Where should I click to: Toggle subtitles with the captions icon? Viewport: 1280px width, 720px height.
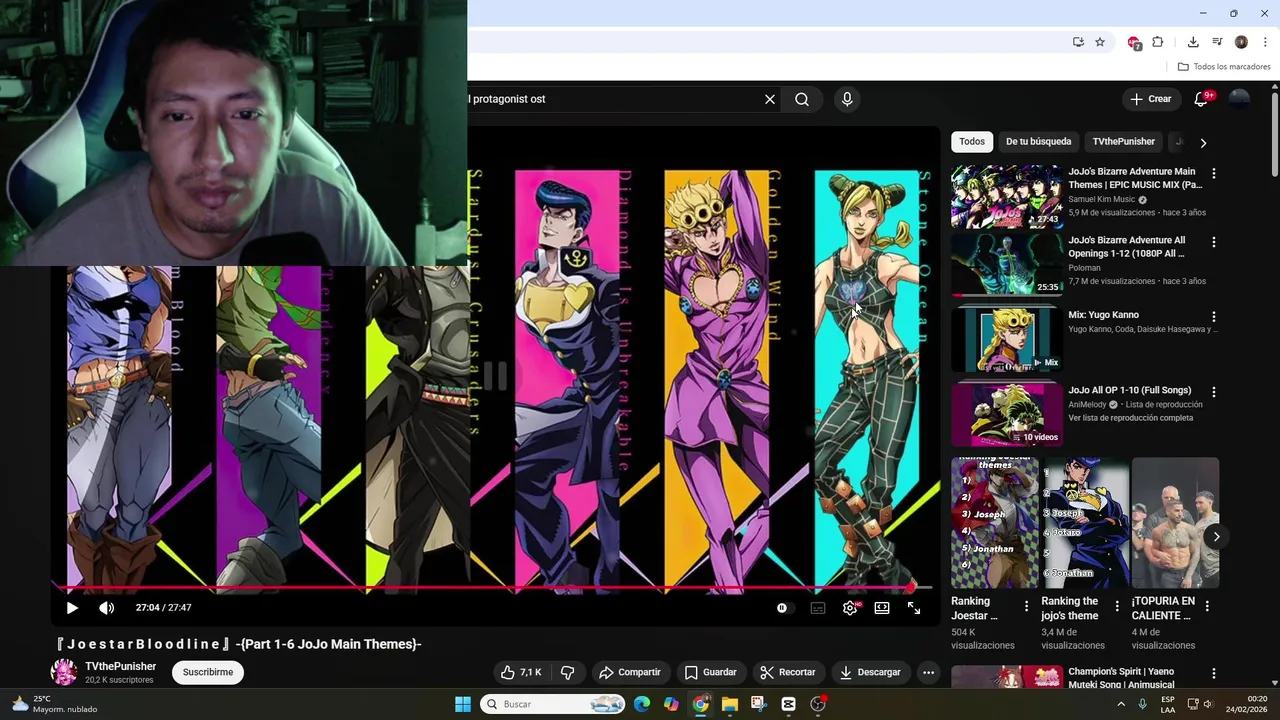[x=818, y=607]
